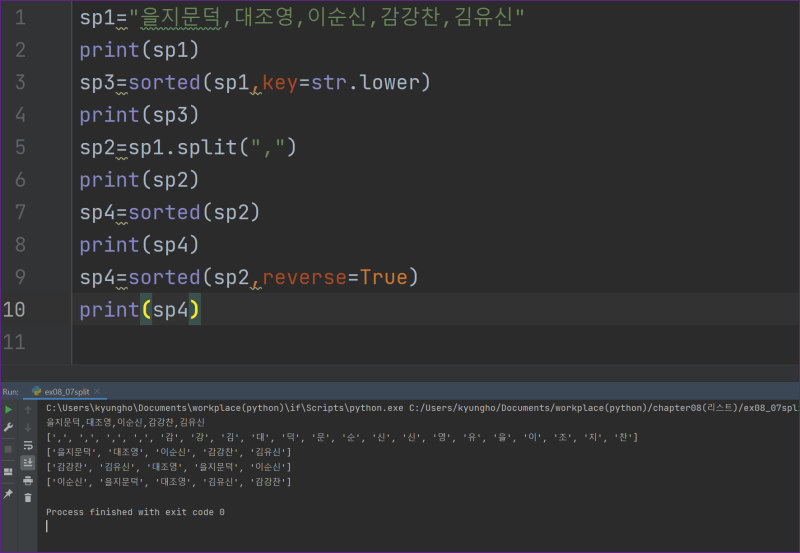Click console list starting with '이순신'
800x553 pixels.
[168, 482]
